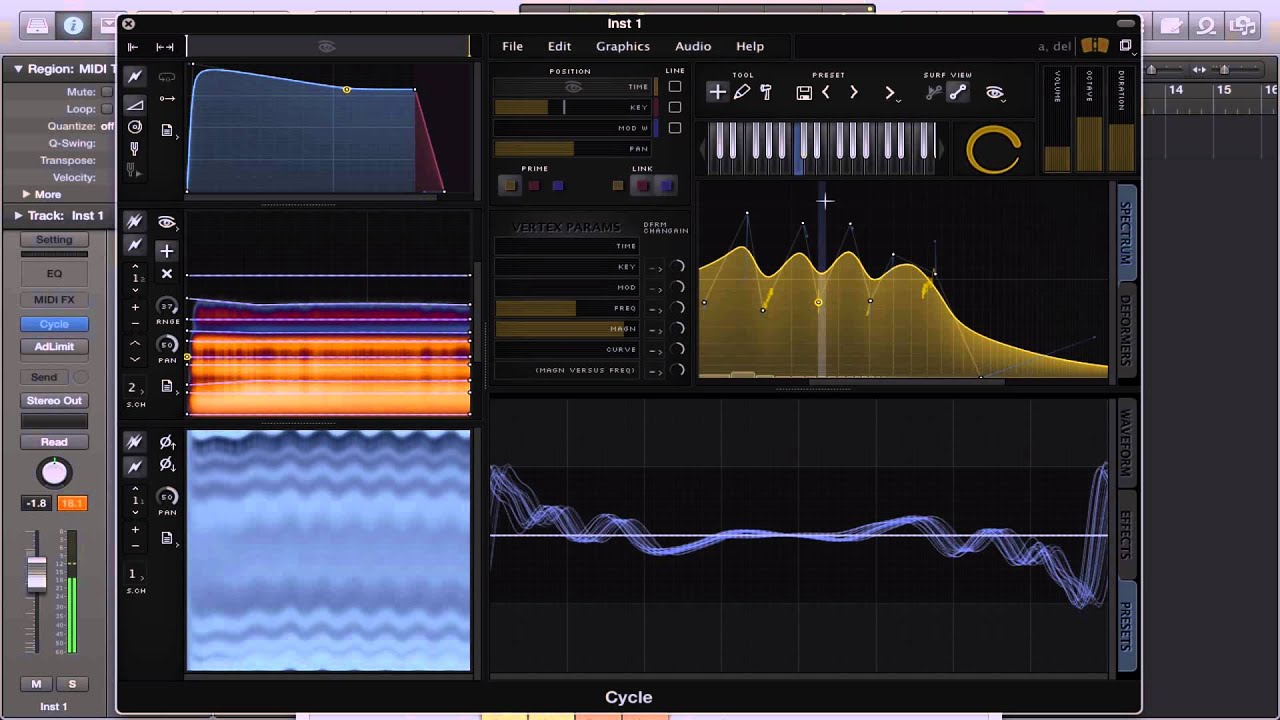
Task: Select the tuning fork pitch envelope icon
Action: click(x=135, y=149)
